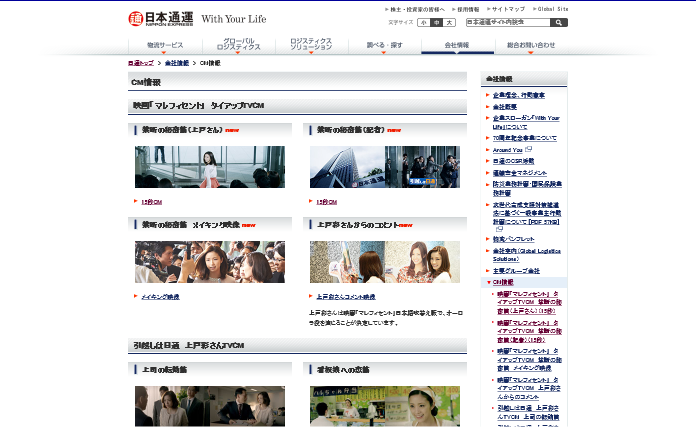Open thumbnail of woman in orange skirt
Image resolution: width=696 pixels, height=427 pixels.
click(210, 167)
